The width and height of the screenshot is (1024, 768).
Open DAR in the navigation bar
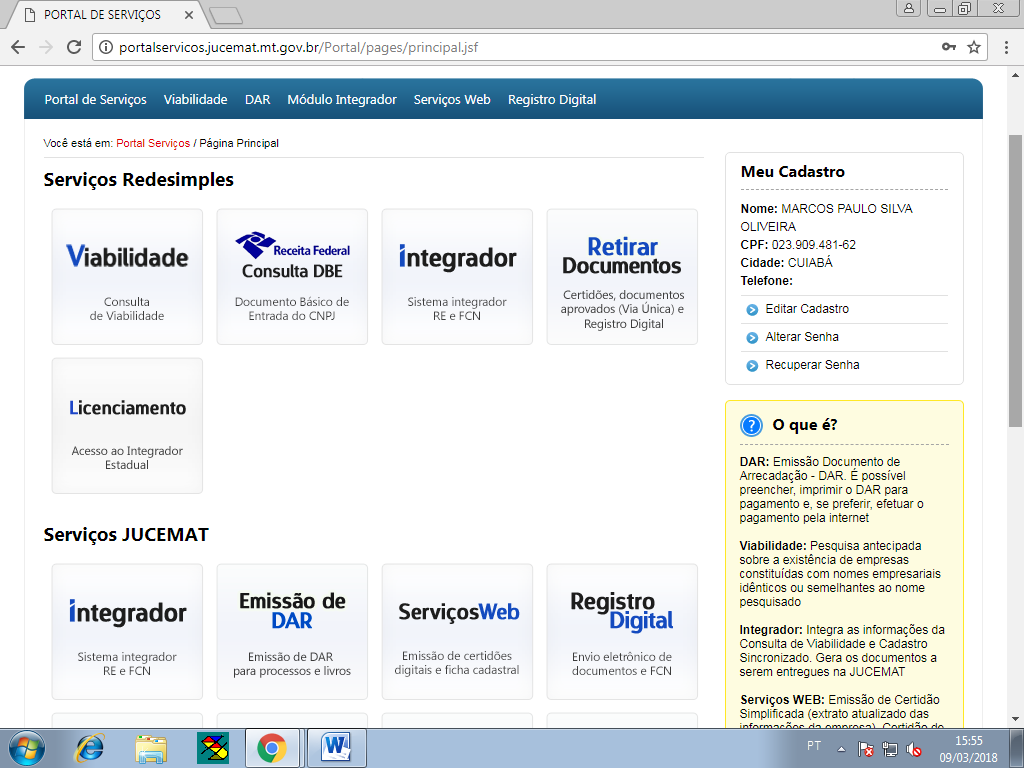pos(257,99)
